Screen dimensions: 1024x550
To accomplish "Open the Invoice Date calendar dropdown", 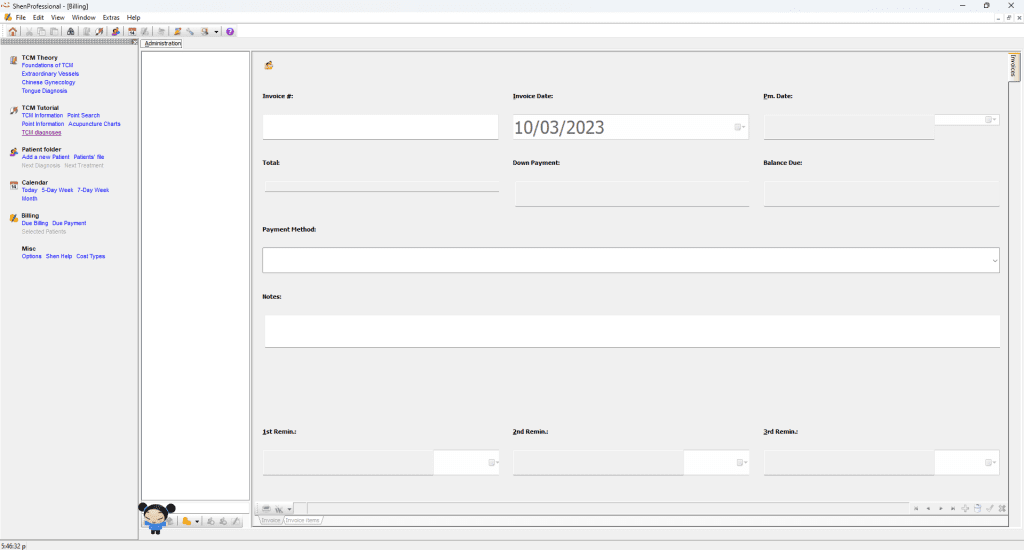I will (x=740, y=127).
